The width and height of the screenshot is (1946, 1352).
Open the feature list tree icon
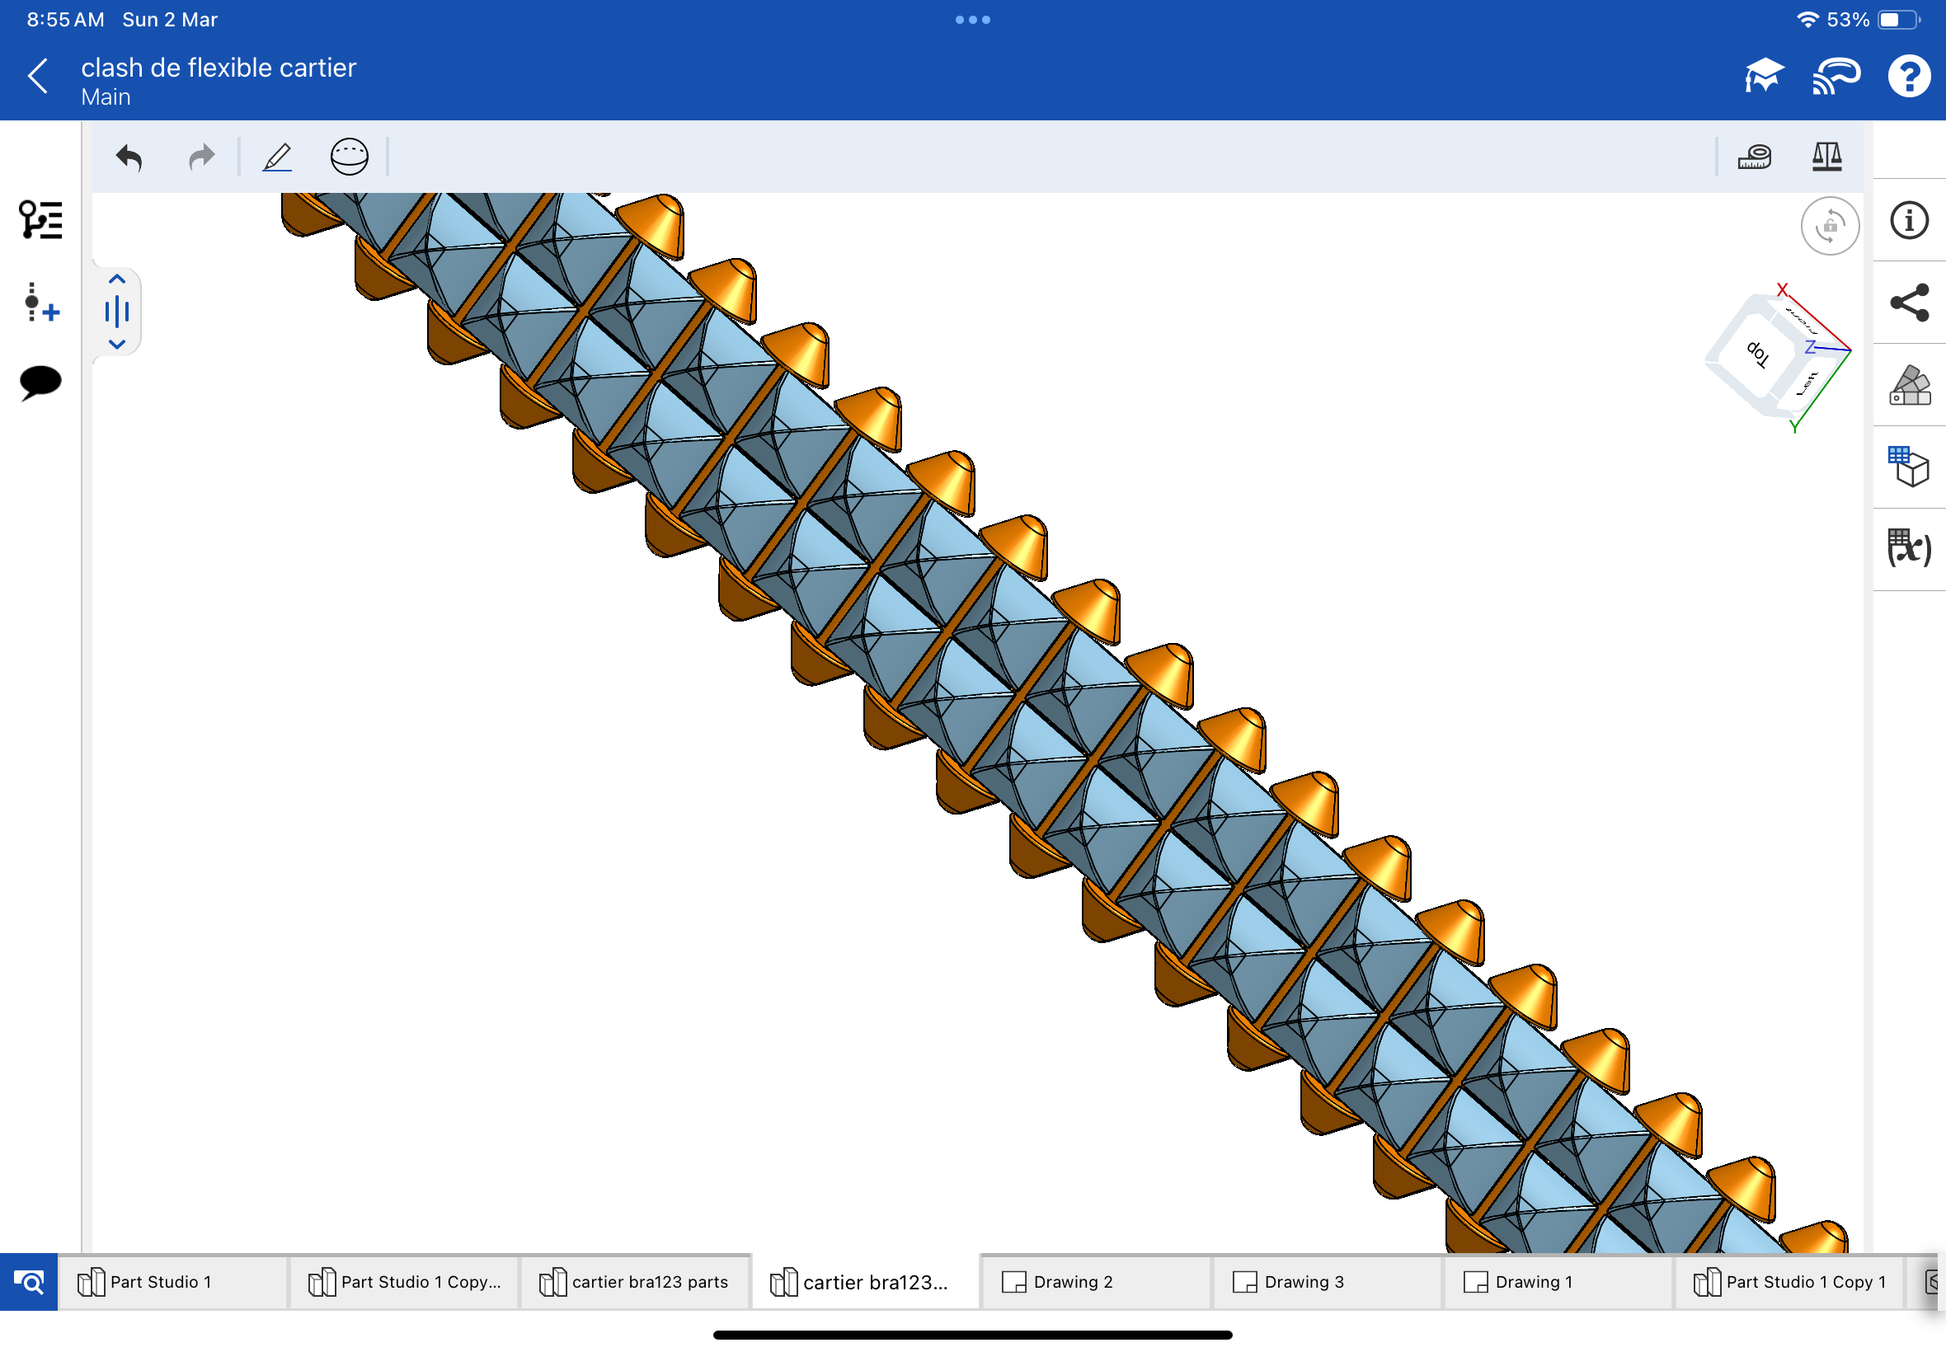(40, 220)
